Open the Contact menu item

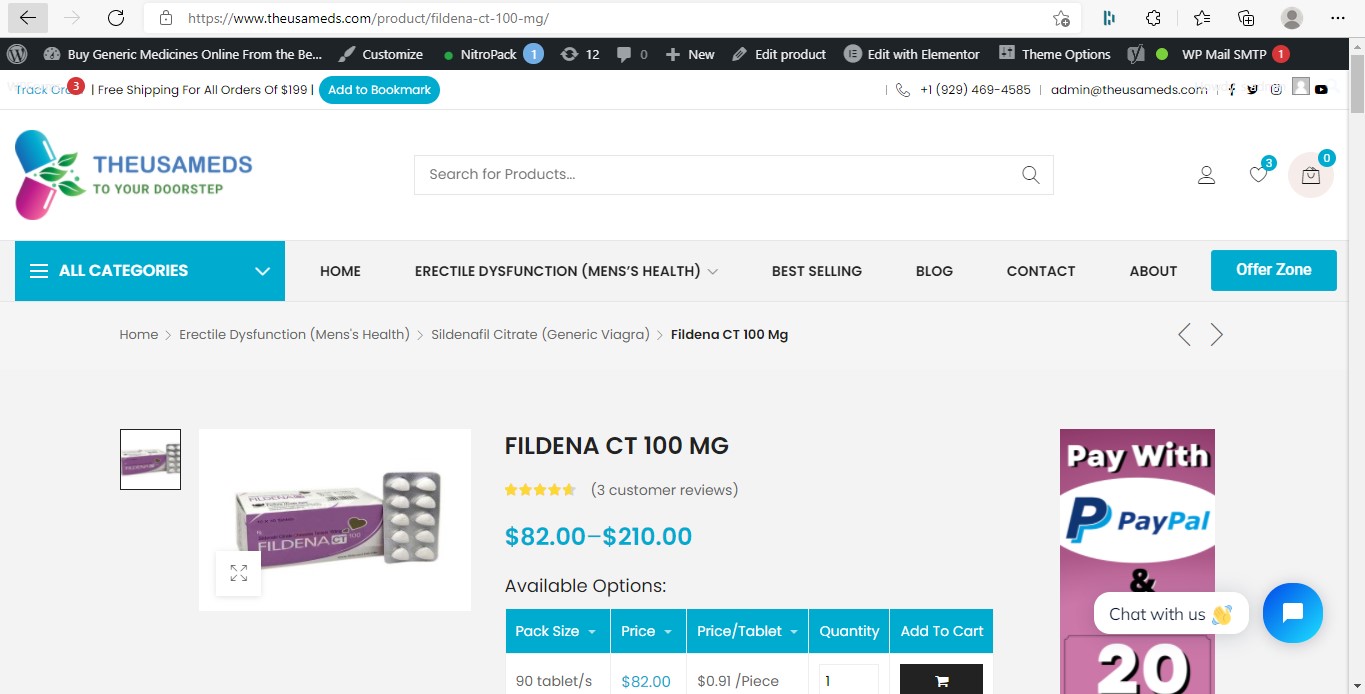click(x=1041, y=271)
